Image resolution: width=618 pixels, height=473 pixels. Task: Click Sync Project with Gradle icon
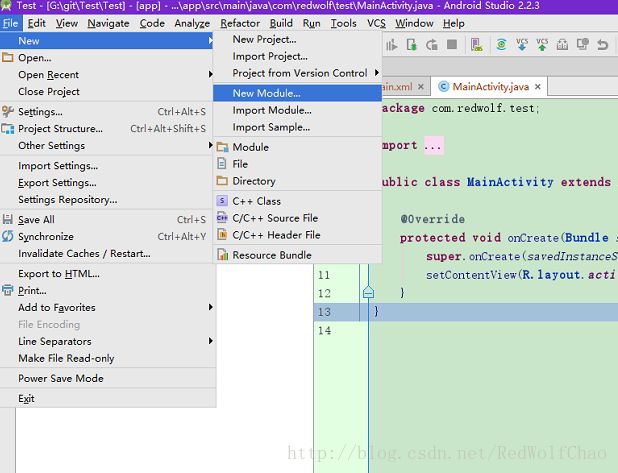(x=501, y=45)
